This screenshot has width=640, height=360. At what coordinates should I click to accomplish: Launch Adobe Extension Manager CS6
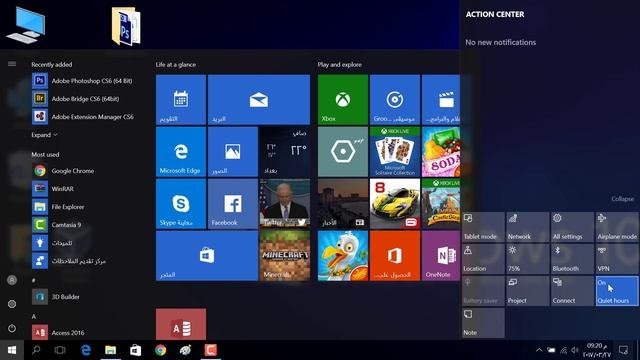tap(83, 117)
